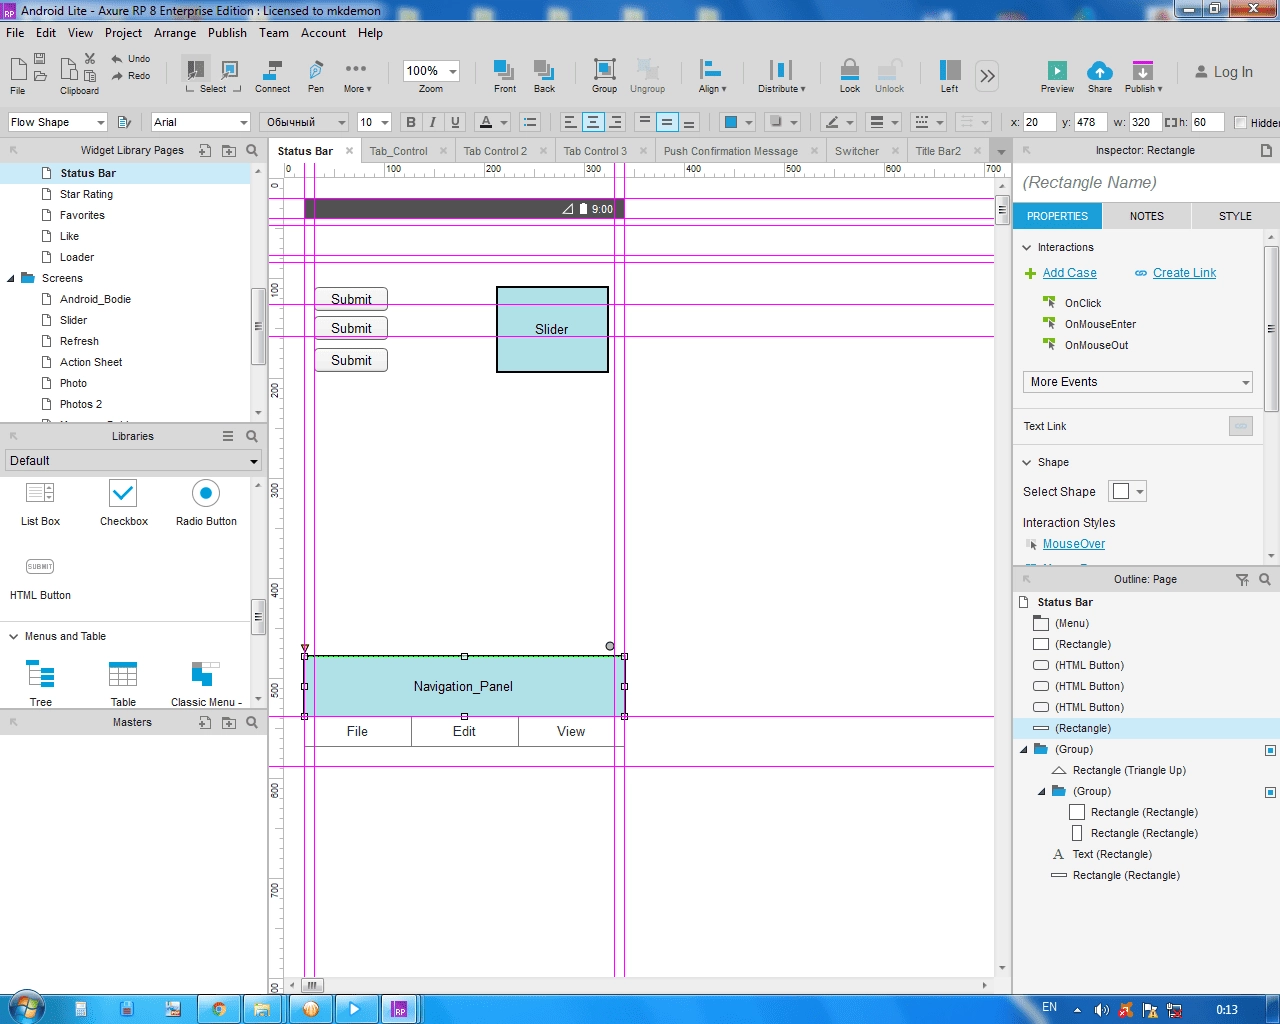The height and width of the screenshot is (1024, 1280).
Task: Toggle bulleted list formatting
Action: pos(530,122)
